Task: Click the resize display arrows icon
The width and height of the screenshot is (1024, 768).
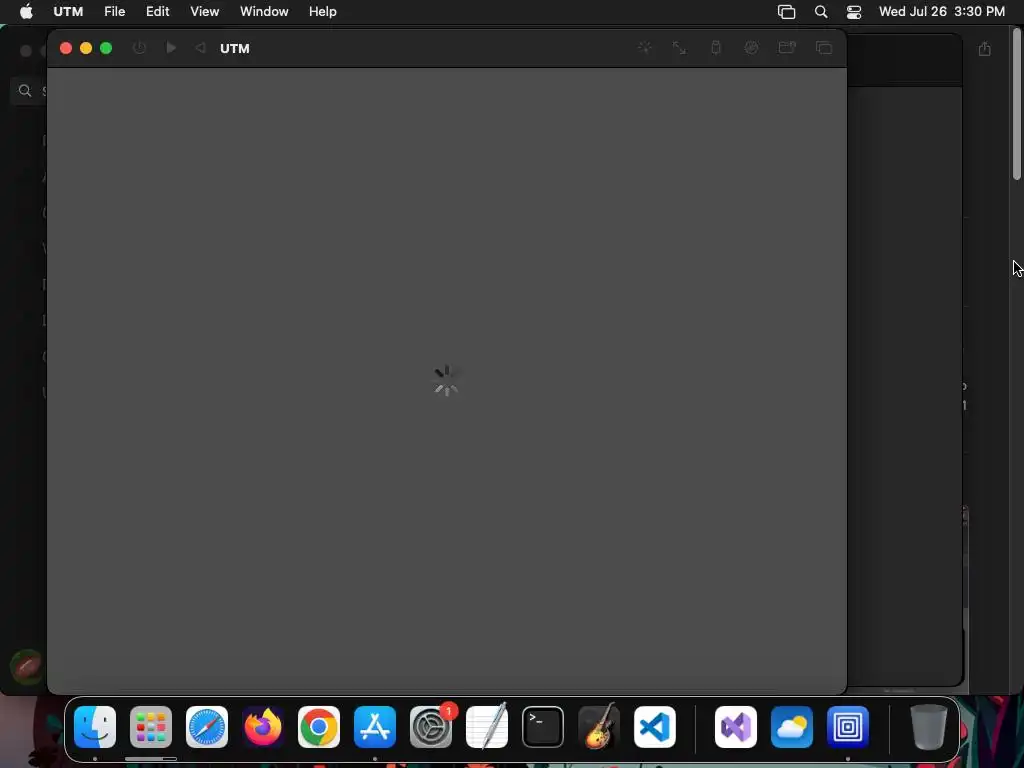Action: (x=679, y=48)
